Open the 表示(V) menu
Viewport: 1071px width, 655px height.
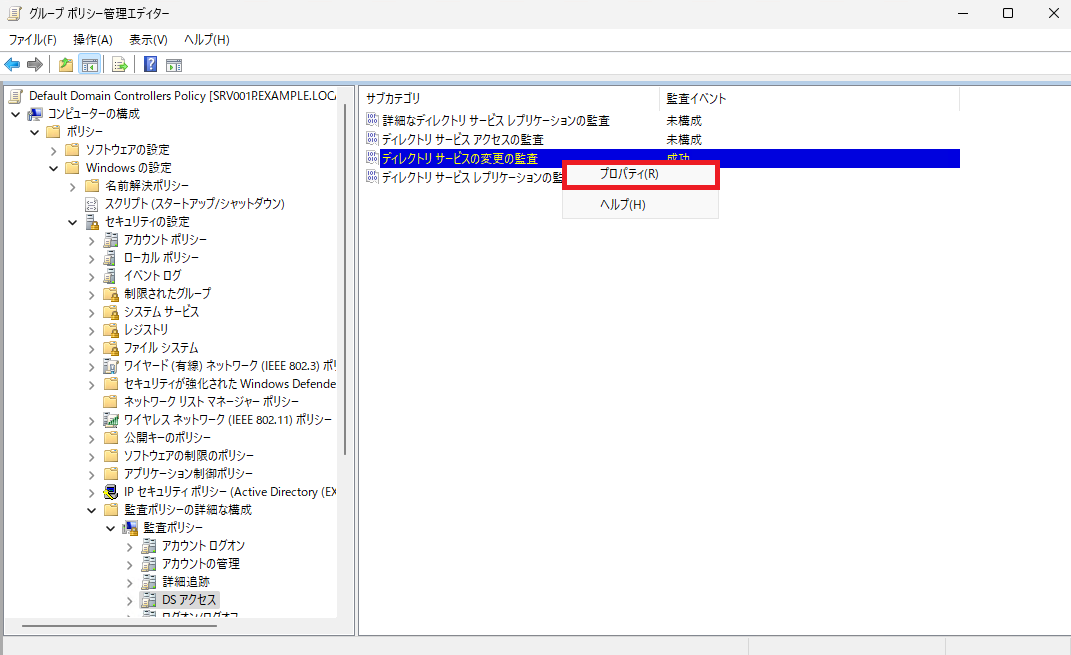(148, 40)
